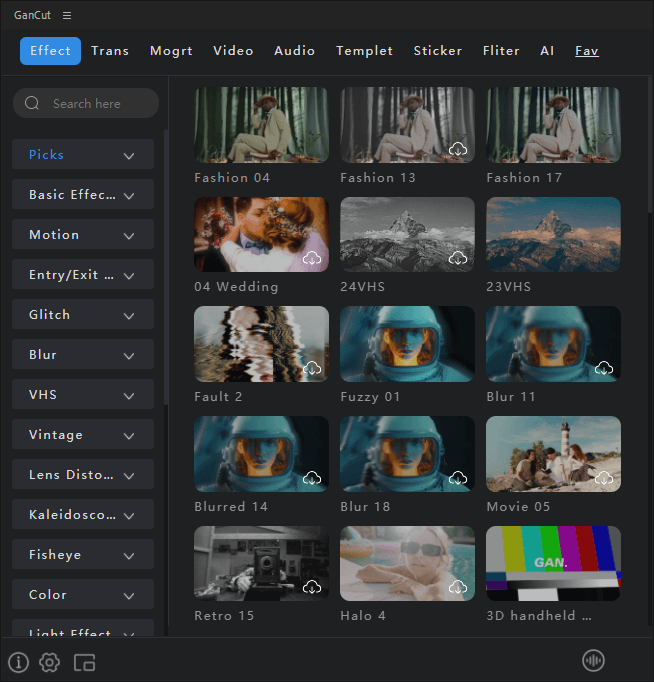Switch to the Mogrt tab

[x=171, y=51]
